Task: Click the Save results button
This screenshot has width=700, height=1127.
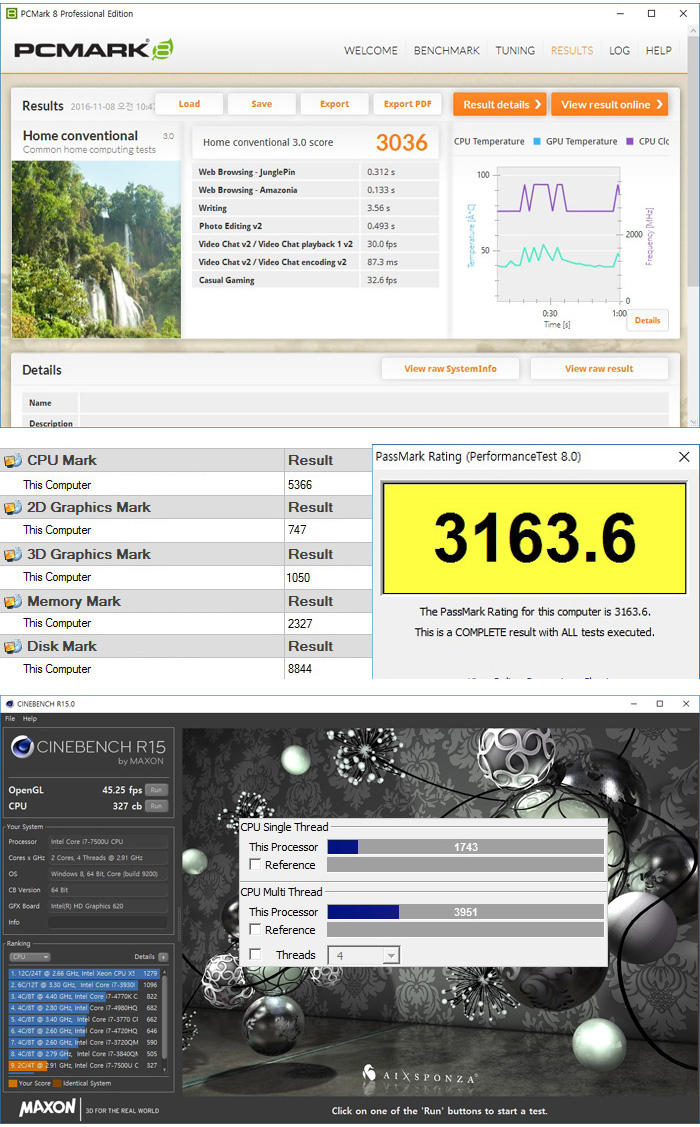Action: (262, 104)
